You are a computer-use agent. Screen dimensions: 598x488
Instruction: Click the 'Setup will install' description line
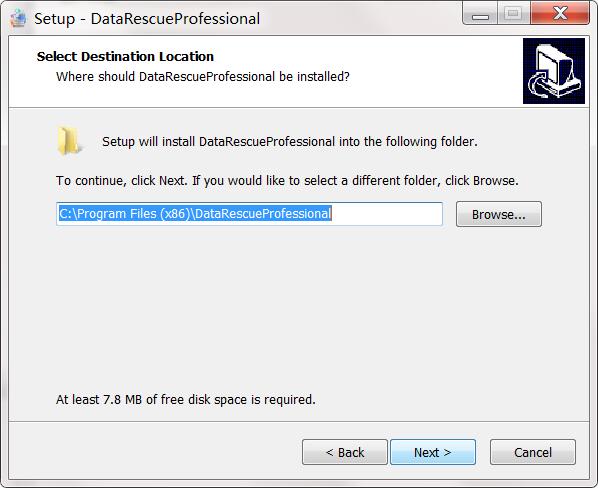tap(290, 142)
